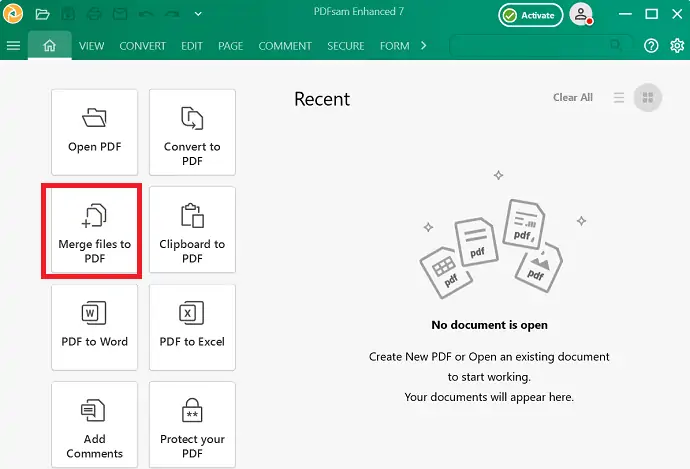Maximize the PDFsam window
This screenshot has width=690, height=469.
click(651, 14)
